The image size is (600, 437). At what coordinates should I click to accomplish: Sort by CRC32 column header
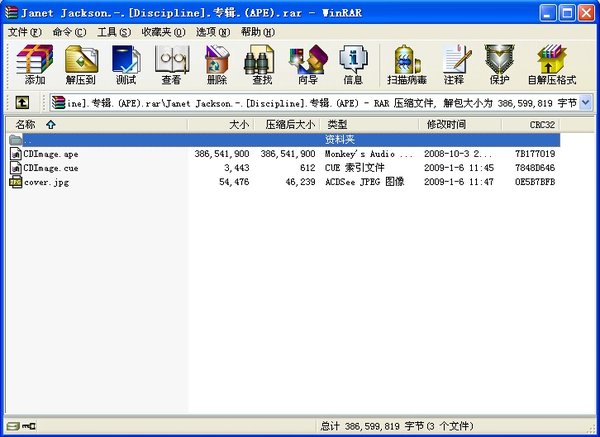[x=531, y=124]
